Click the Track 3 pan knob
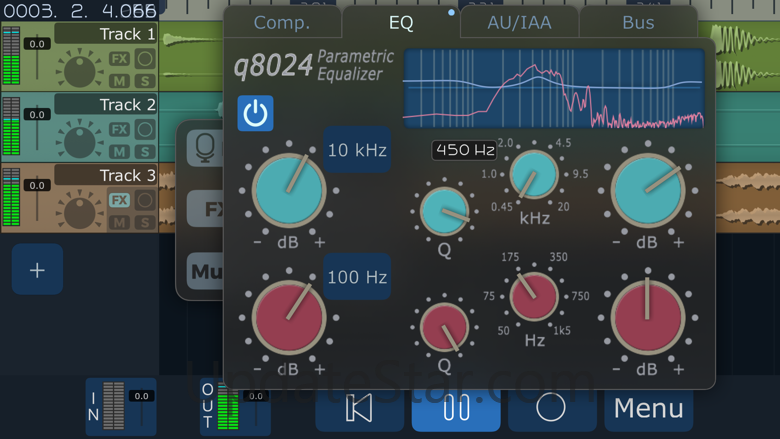Viewport: 780px width, 439px height. [x=80, y=212]
